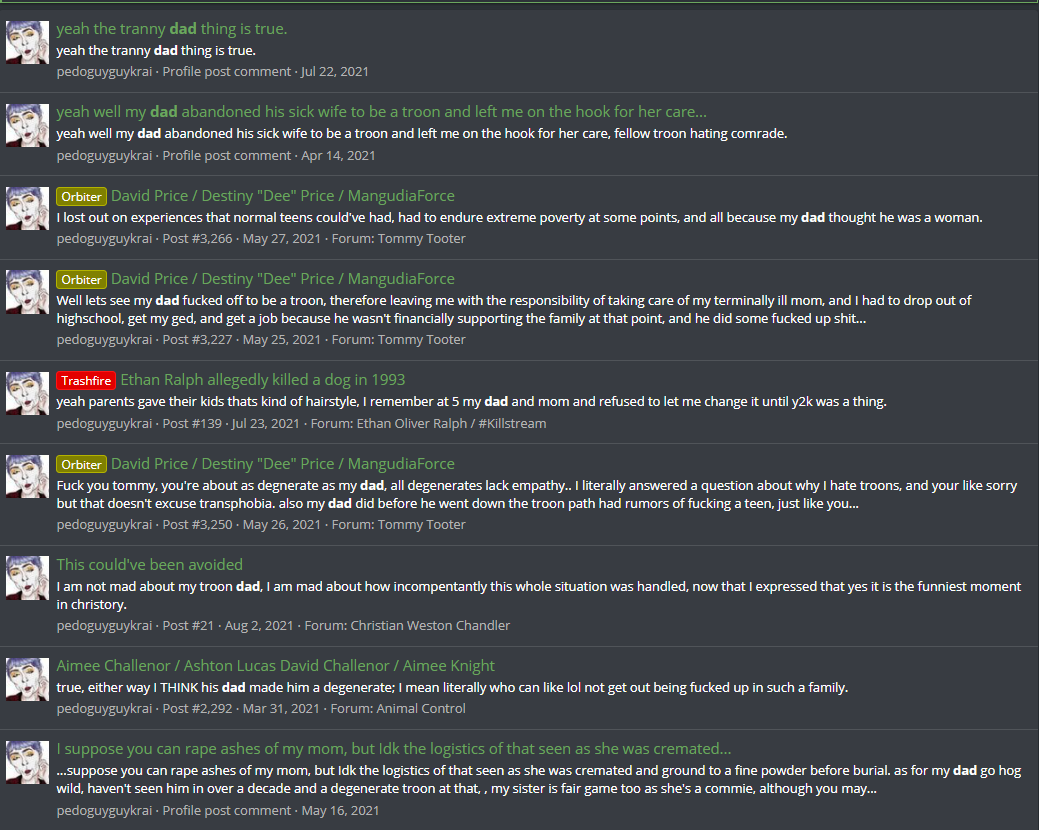Image resolution: width=1039 pixels, height=830 pixels.
Task: Click avatar next to Post #3,227
Action: pos(28,291)
